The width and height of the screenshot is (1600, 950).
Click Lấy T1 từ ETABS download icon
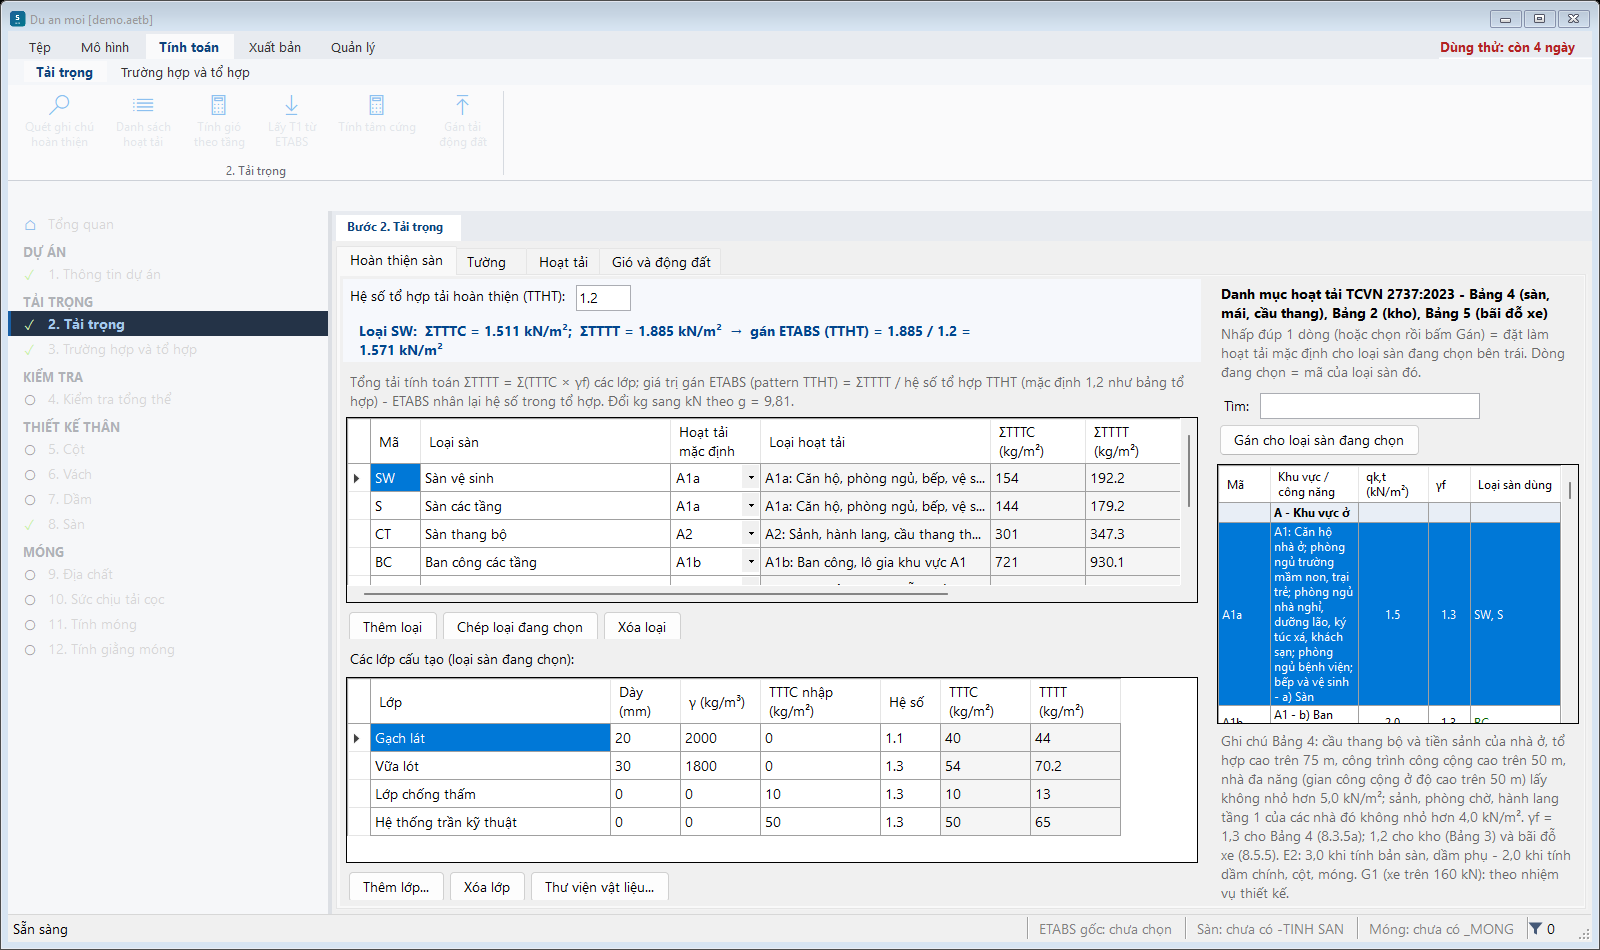(x=291, y=104)
